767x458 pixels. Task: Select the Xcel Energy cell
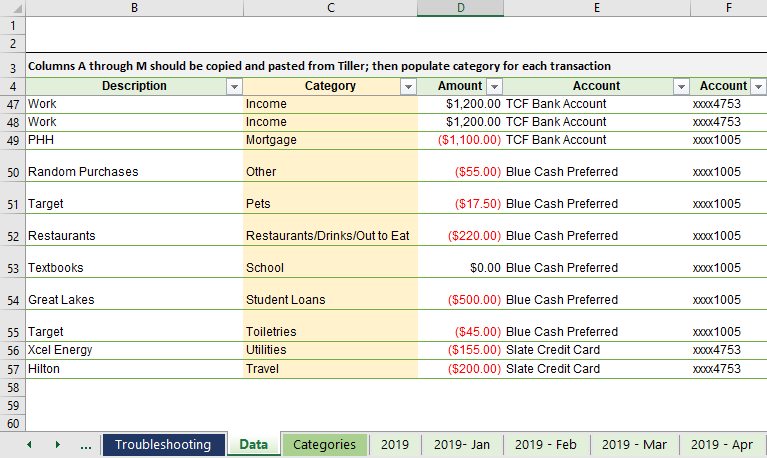(135, 350)
